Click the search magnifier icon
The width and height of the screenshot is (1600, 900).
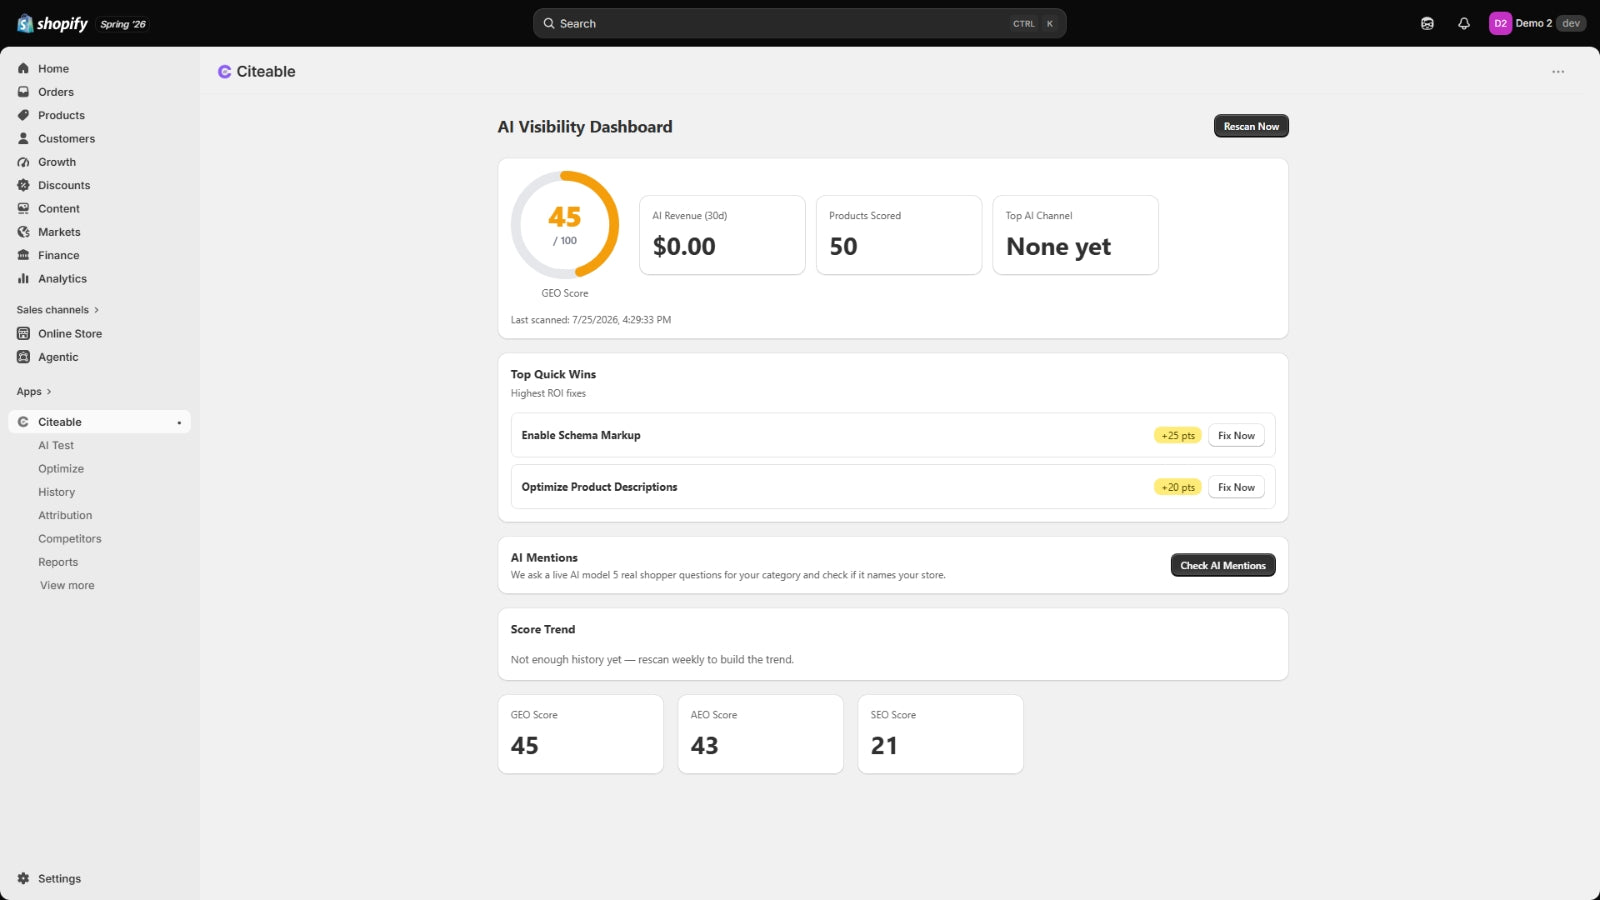(x=549, y=23)
